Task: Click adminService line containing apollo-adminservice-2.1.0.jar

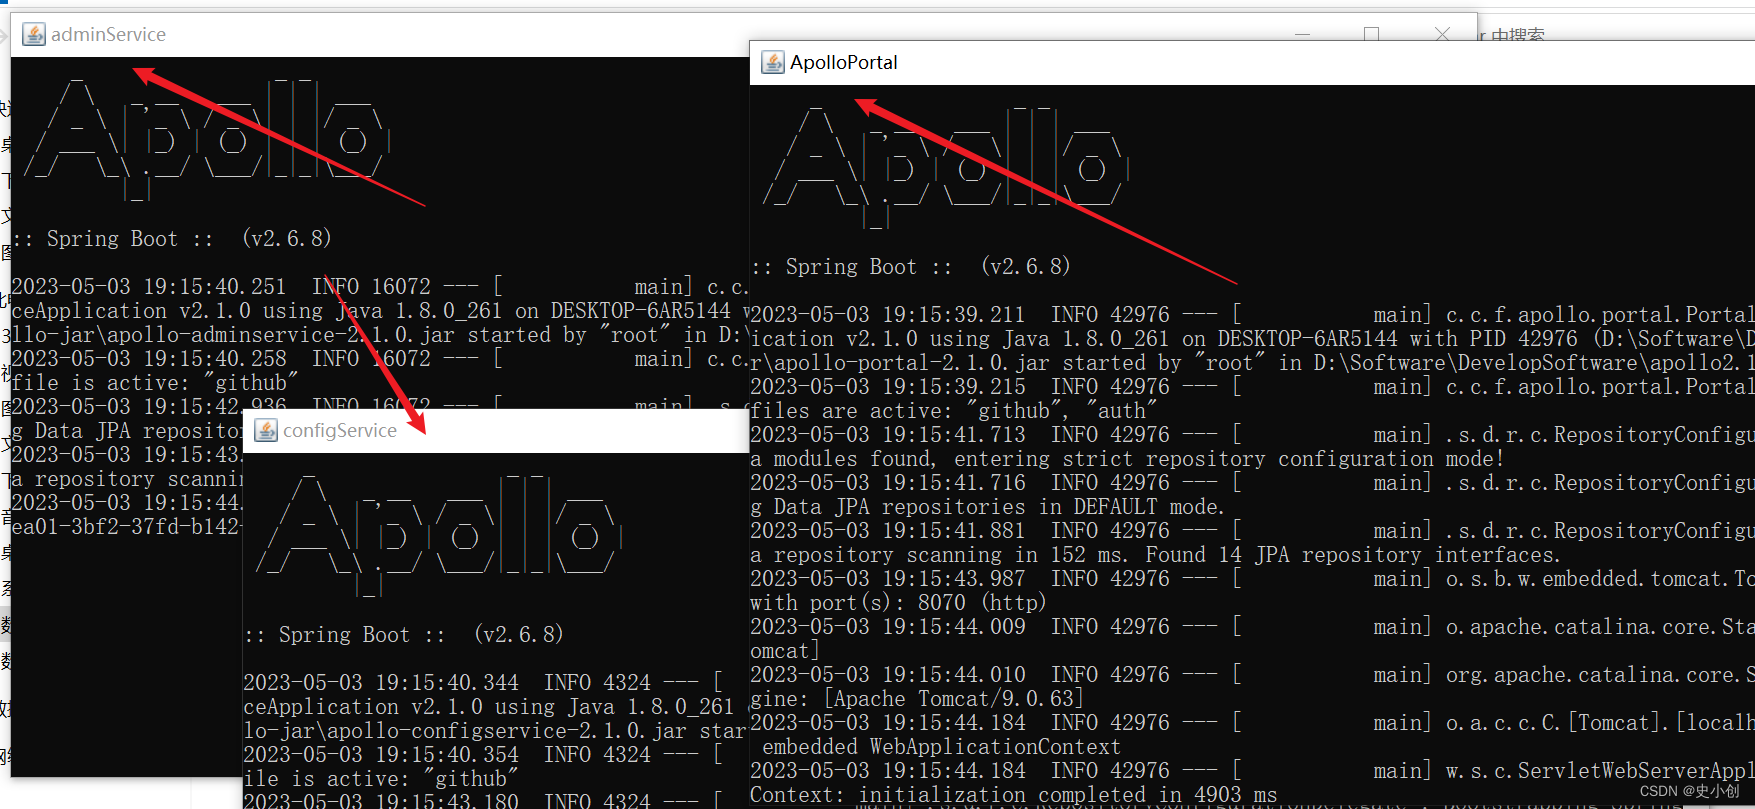Action: tap(380, 335)
